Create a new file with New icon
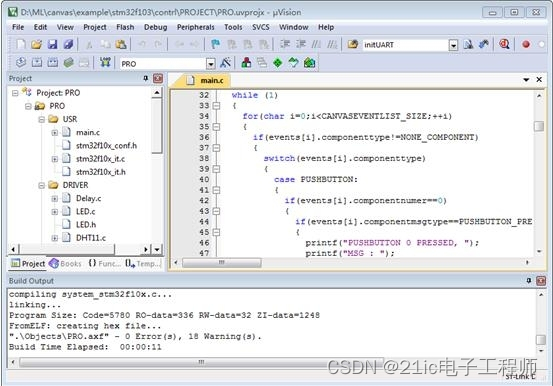Screen dimensions: 553x386 pos(21,44)
